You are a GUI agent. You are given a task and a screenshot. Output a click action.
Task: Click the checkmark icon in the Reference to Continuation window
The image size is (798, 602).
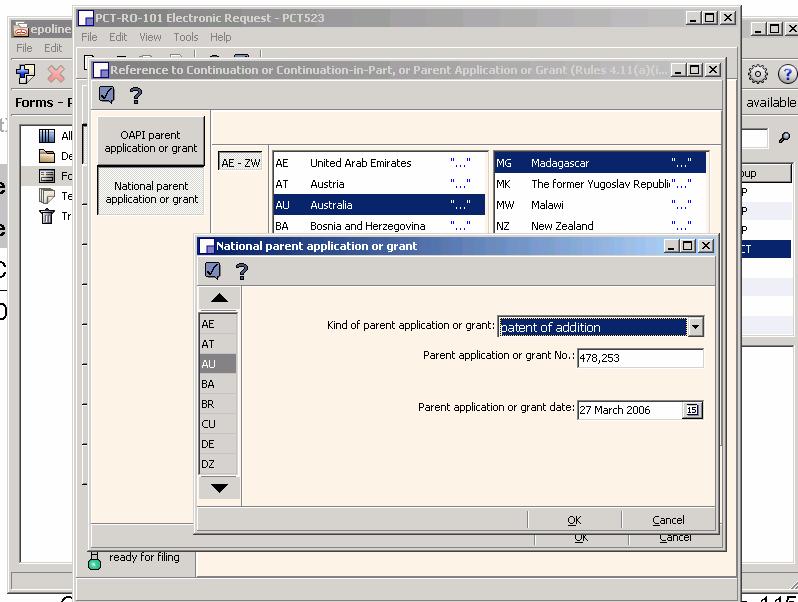(107, 95)
